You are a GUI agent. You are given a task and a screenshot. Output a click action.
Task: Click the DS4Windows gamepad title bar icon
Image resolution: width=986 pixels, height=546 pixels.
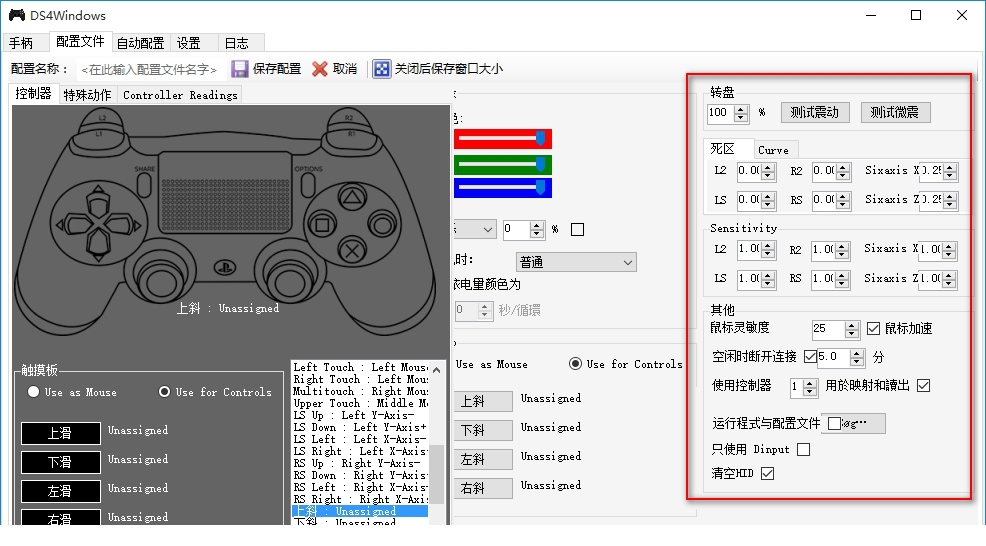tap(16, 15)
